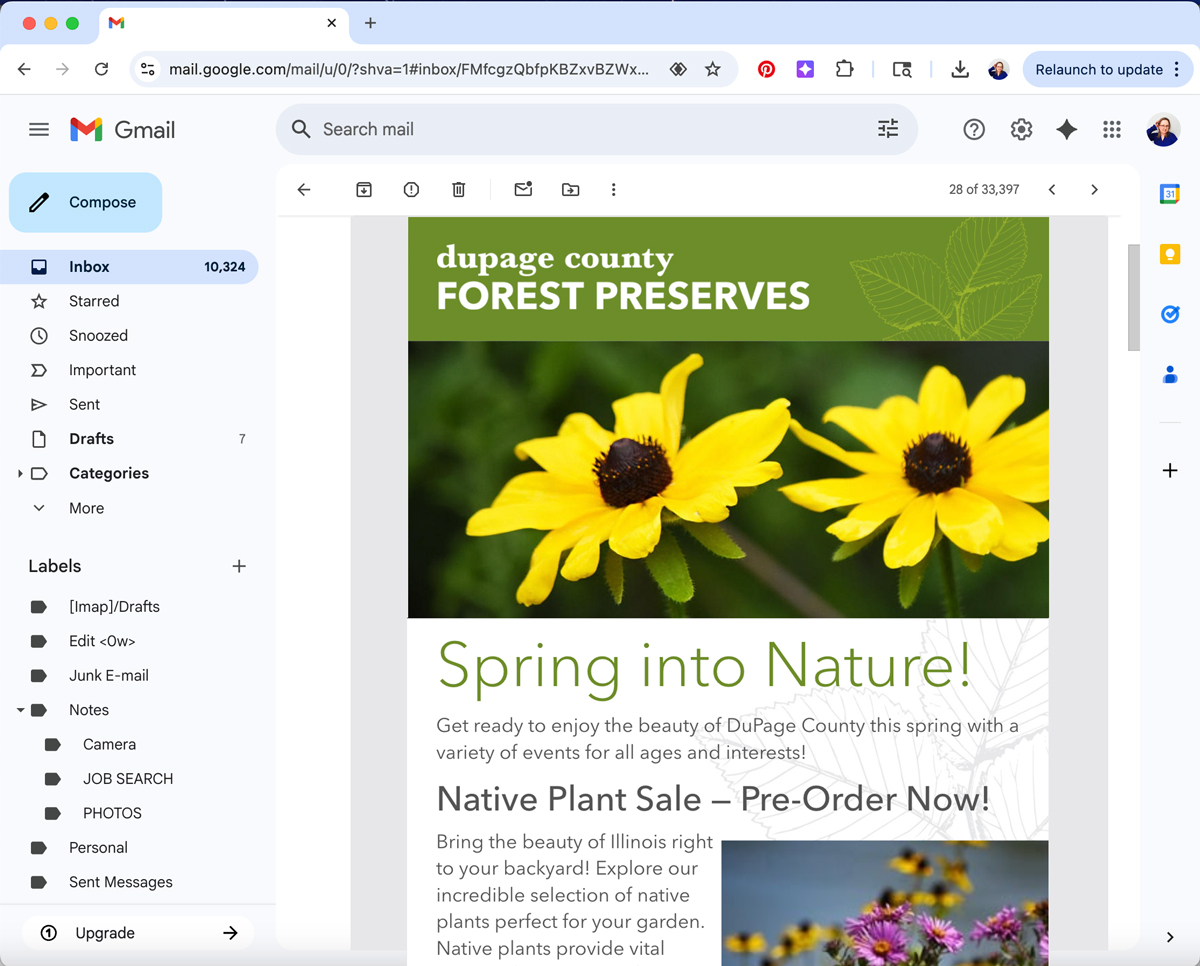Collapse the Notes label tree

(x=20, y=710)
